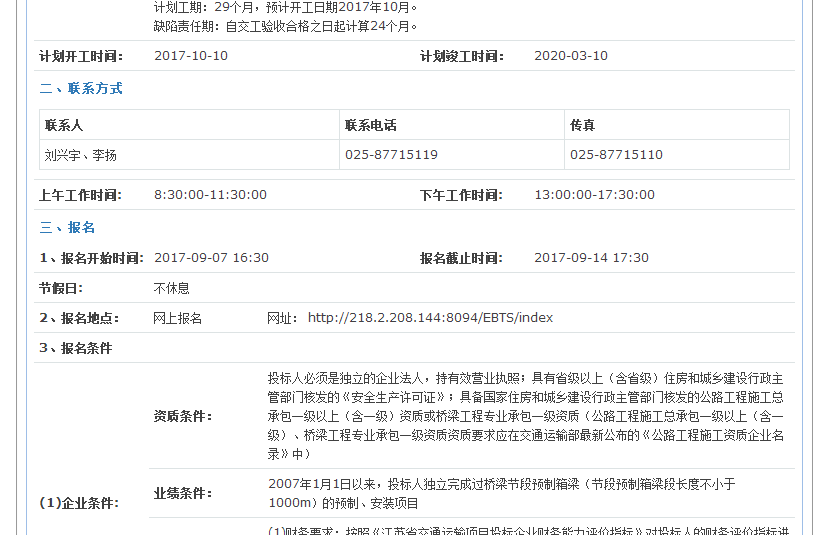The height and width of the screenshot is (535, 821).
Task: Click the contact names 刘兴宇、李扬 cell
Action: pyautogui.click(x=81, y=155)
